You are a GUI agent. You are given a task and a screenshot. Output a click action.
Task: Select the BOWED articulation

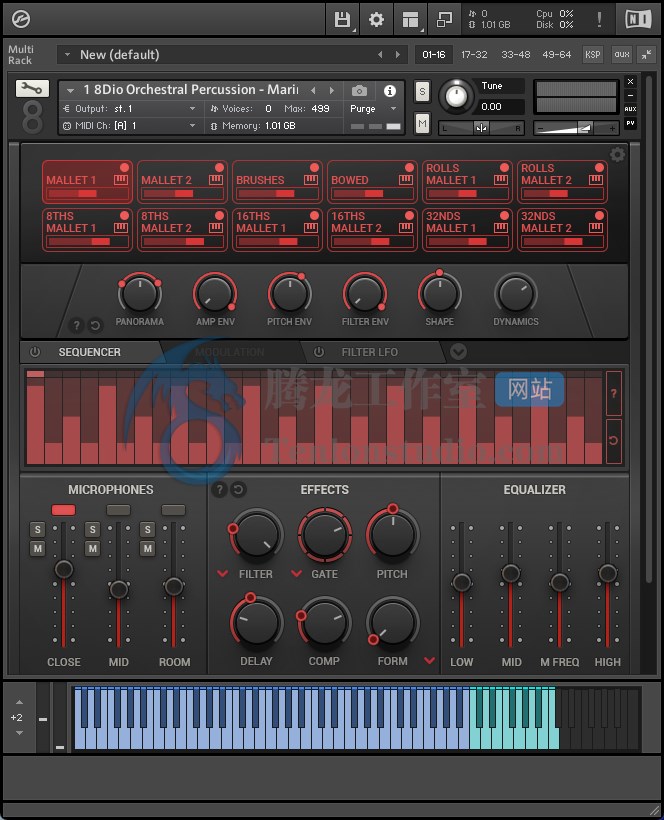372,181
